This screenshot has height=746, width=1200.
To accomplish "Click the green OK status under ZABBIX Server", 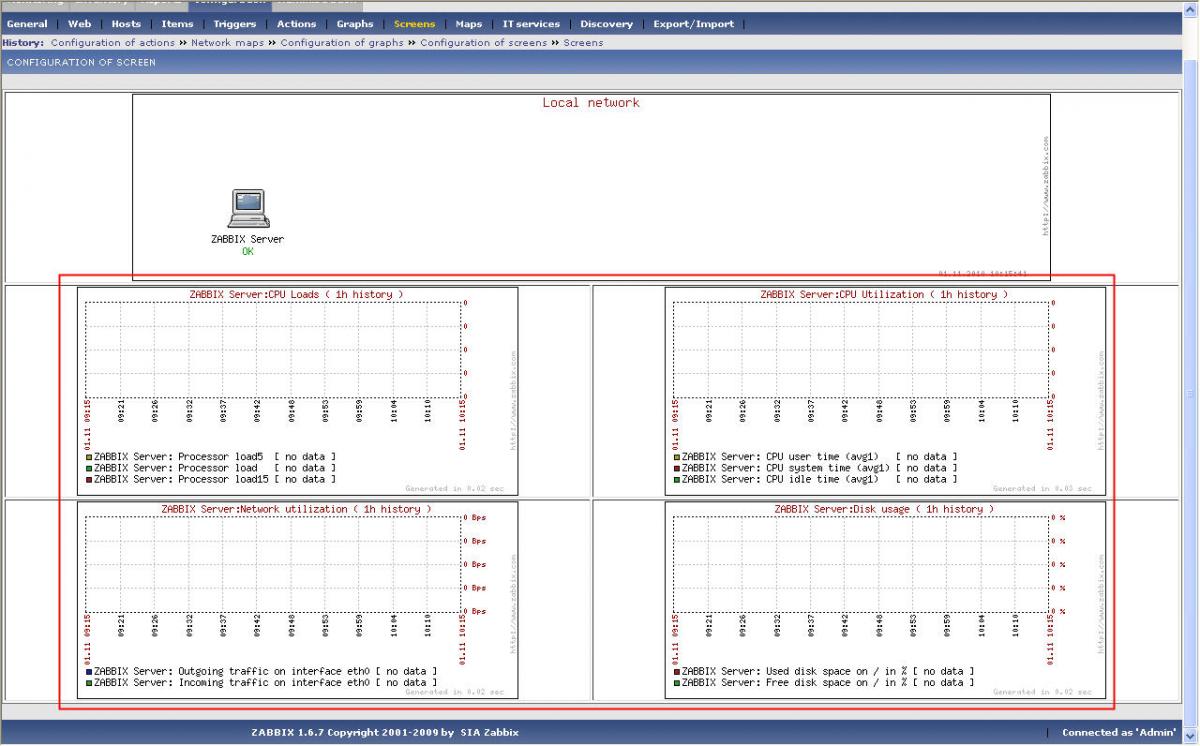I will (x=247, y=252).
